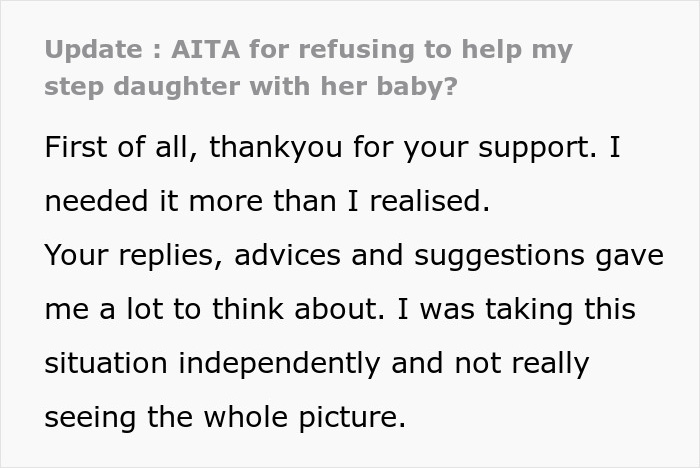Click the word 'realised.' in the body text
This screenshot has height=468, width=700.
(x=430, y=201)
